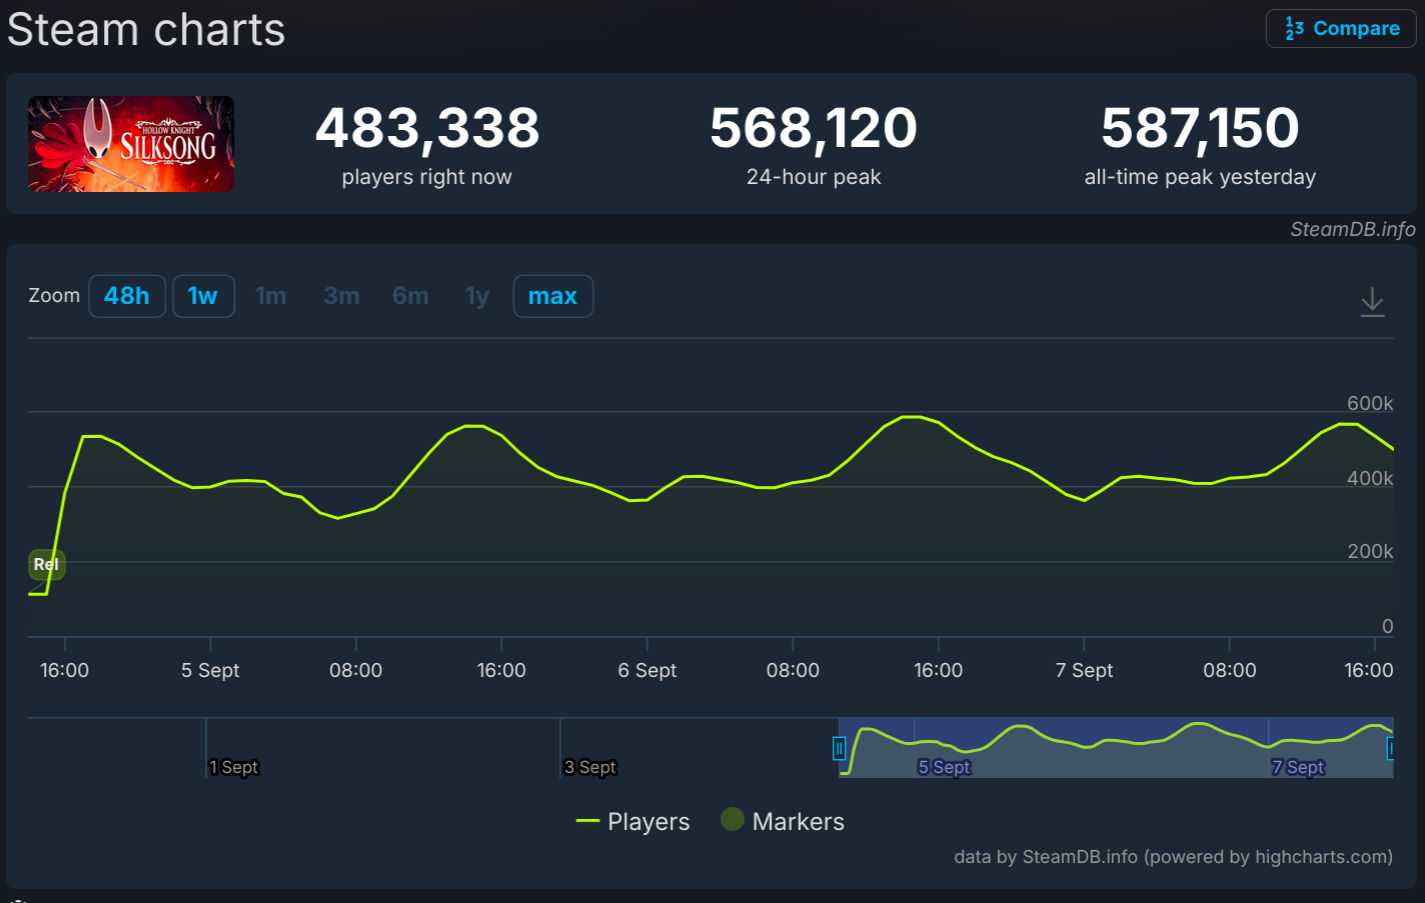
Task: Toggle the Players series in the legend
Action: point(633,821)
